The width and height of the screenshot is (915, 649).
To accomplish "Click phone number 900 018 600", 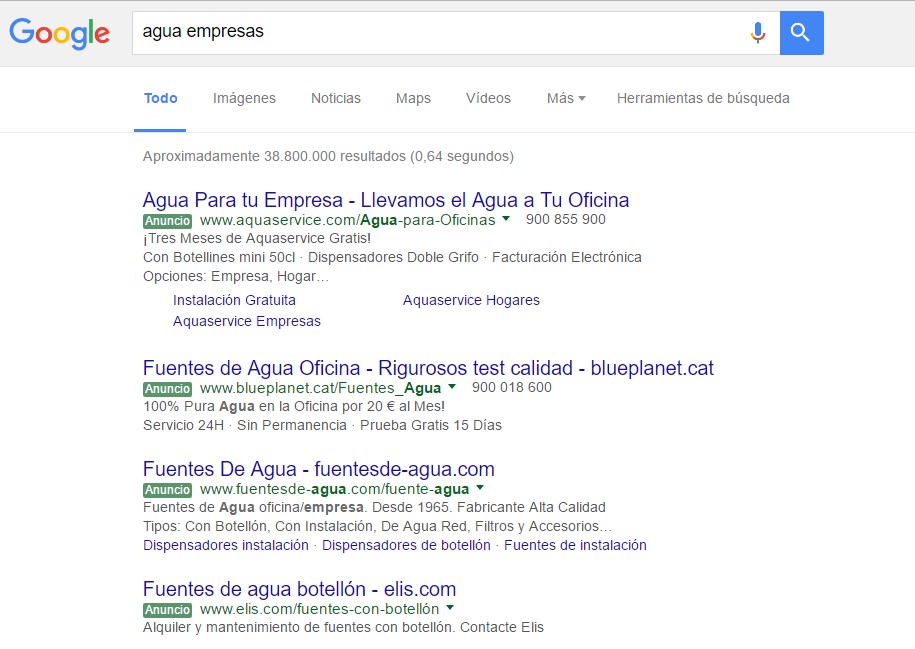I will coord(512,388).
